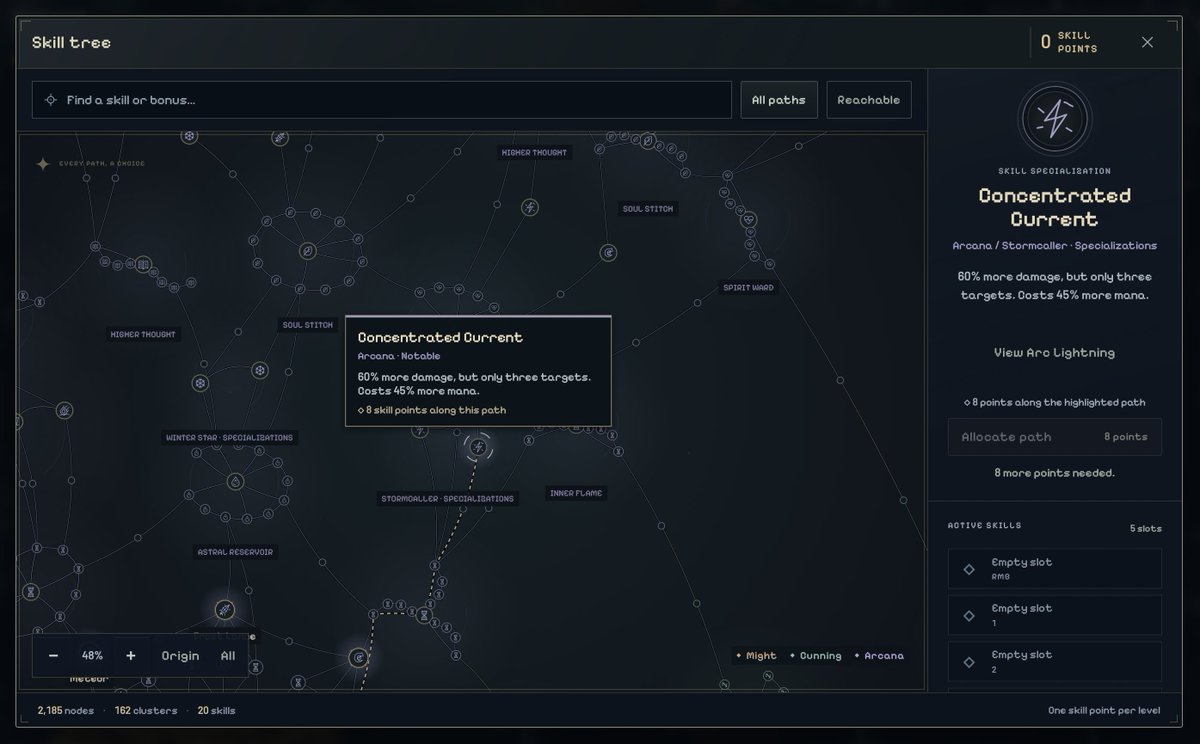1200x744 pixels.
Task: Close the Skill tree window
Action: (1147, 42)
